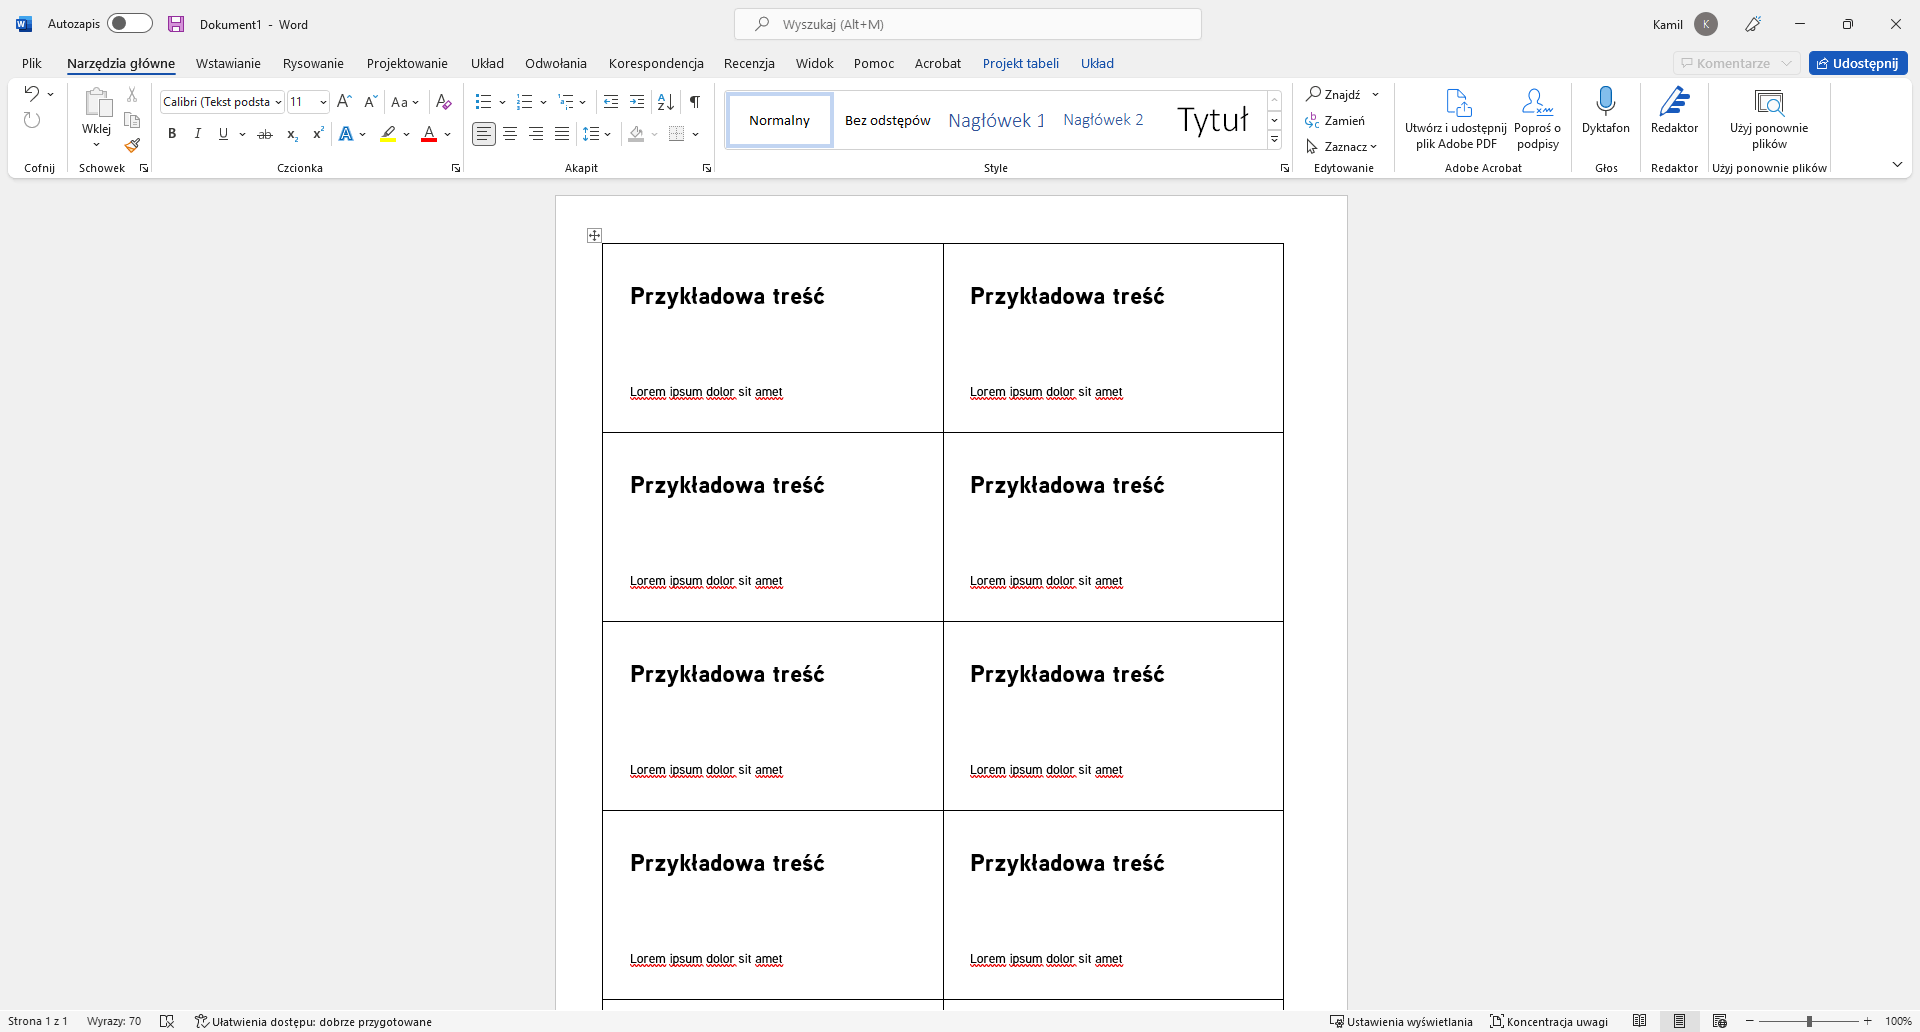Click Poproś o podpisy icon

[x=1537, y=118]
